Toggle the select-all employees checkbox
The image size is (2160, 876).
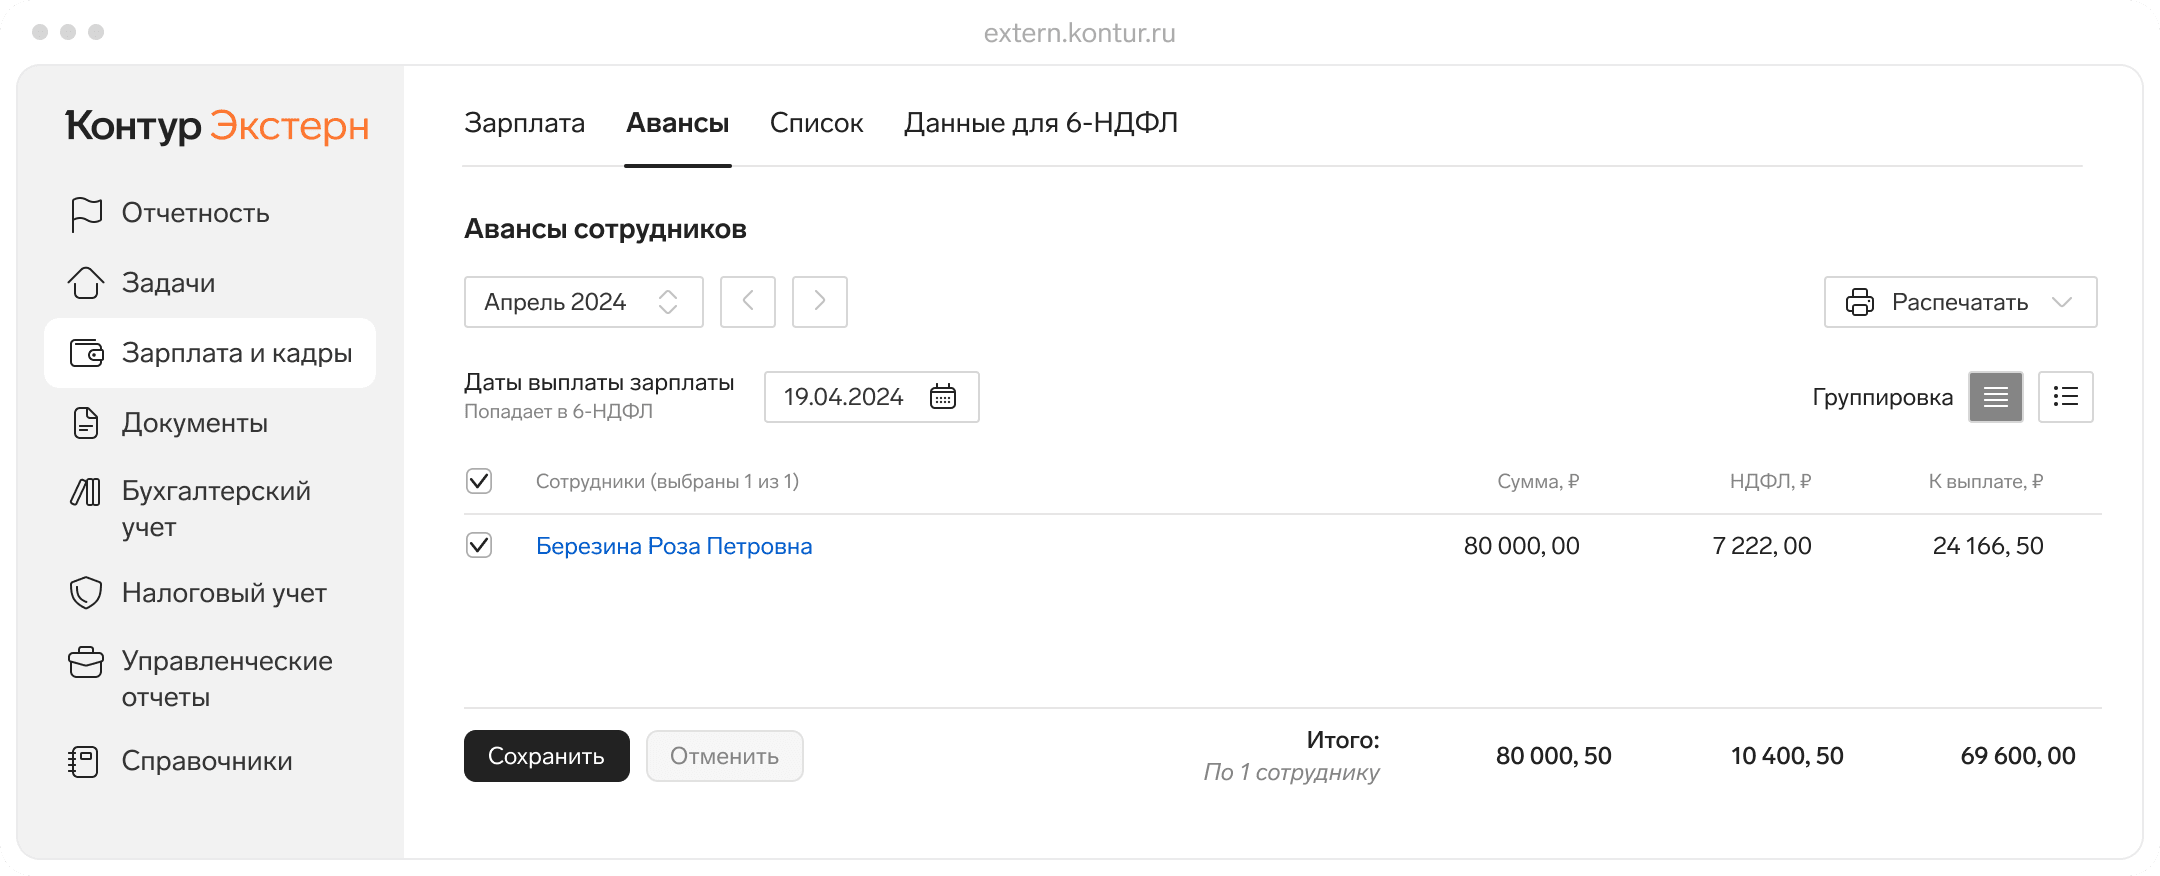(479, 481)
